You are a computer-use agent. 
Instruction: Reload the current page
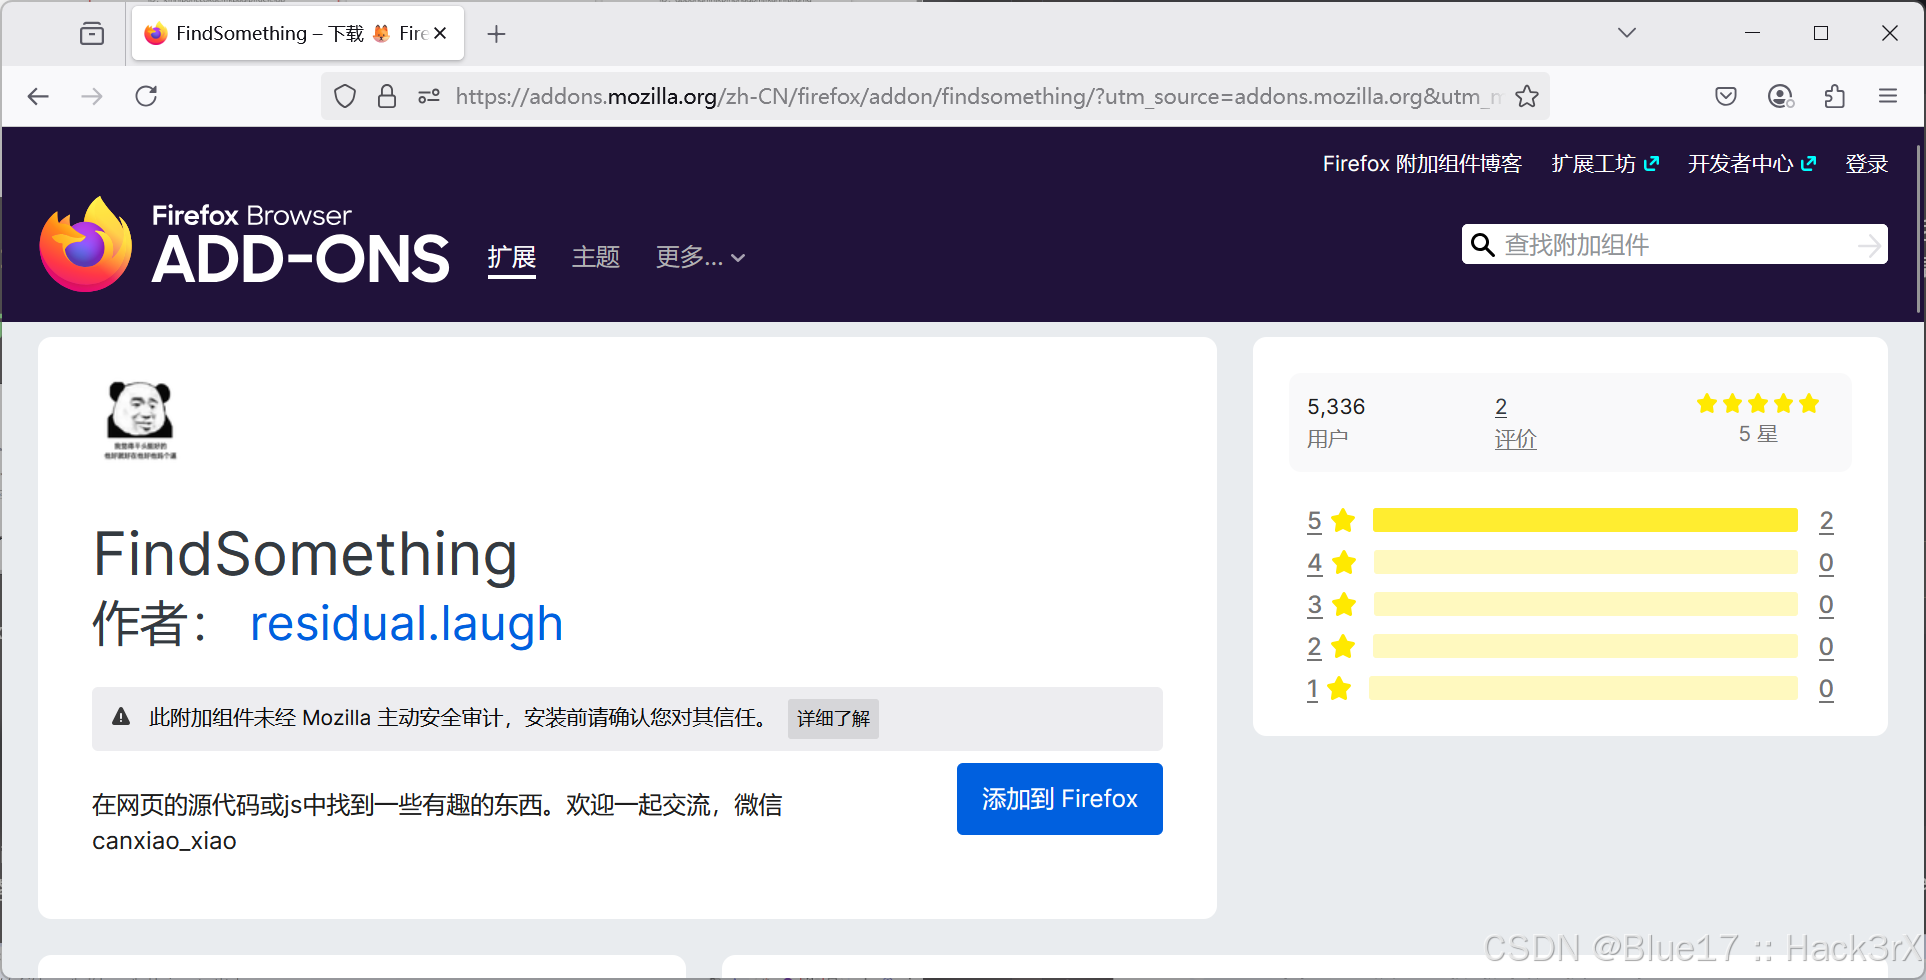coord(146,96)
